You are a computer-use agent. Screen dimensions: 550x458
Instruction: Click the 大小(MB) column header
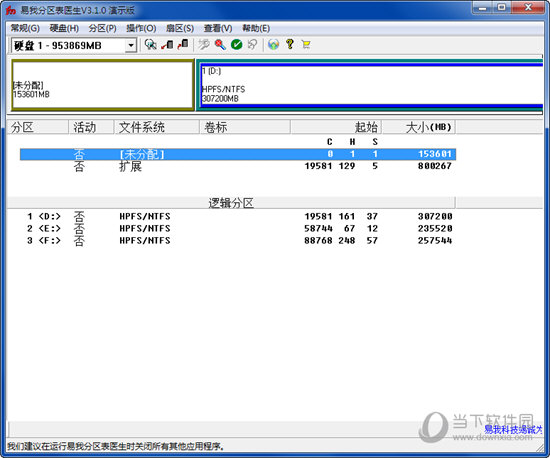click(x=419, y=127)
